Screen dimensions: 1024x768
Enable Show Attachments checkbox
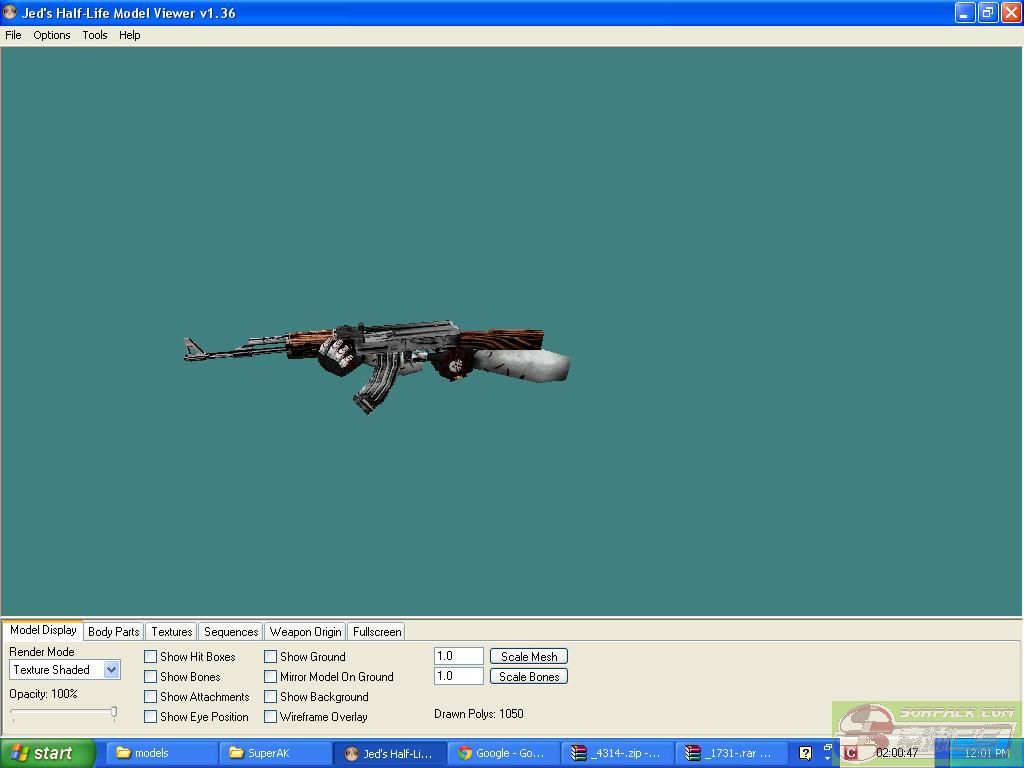click(150, 697)
